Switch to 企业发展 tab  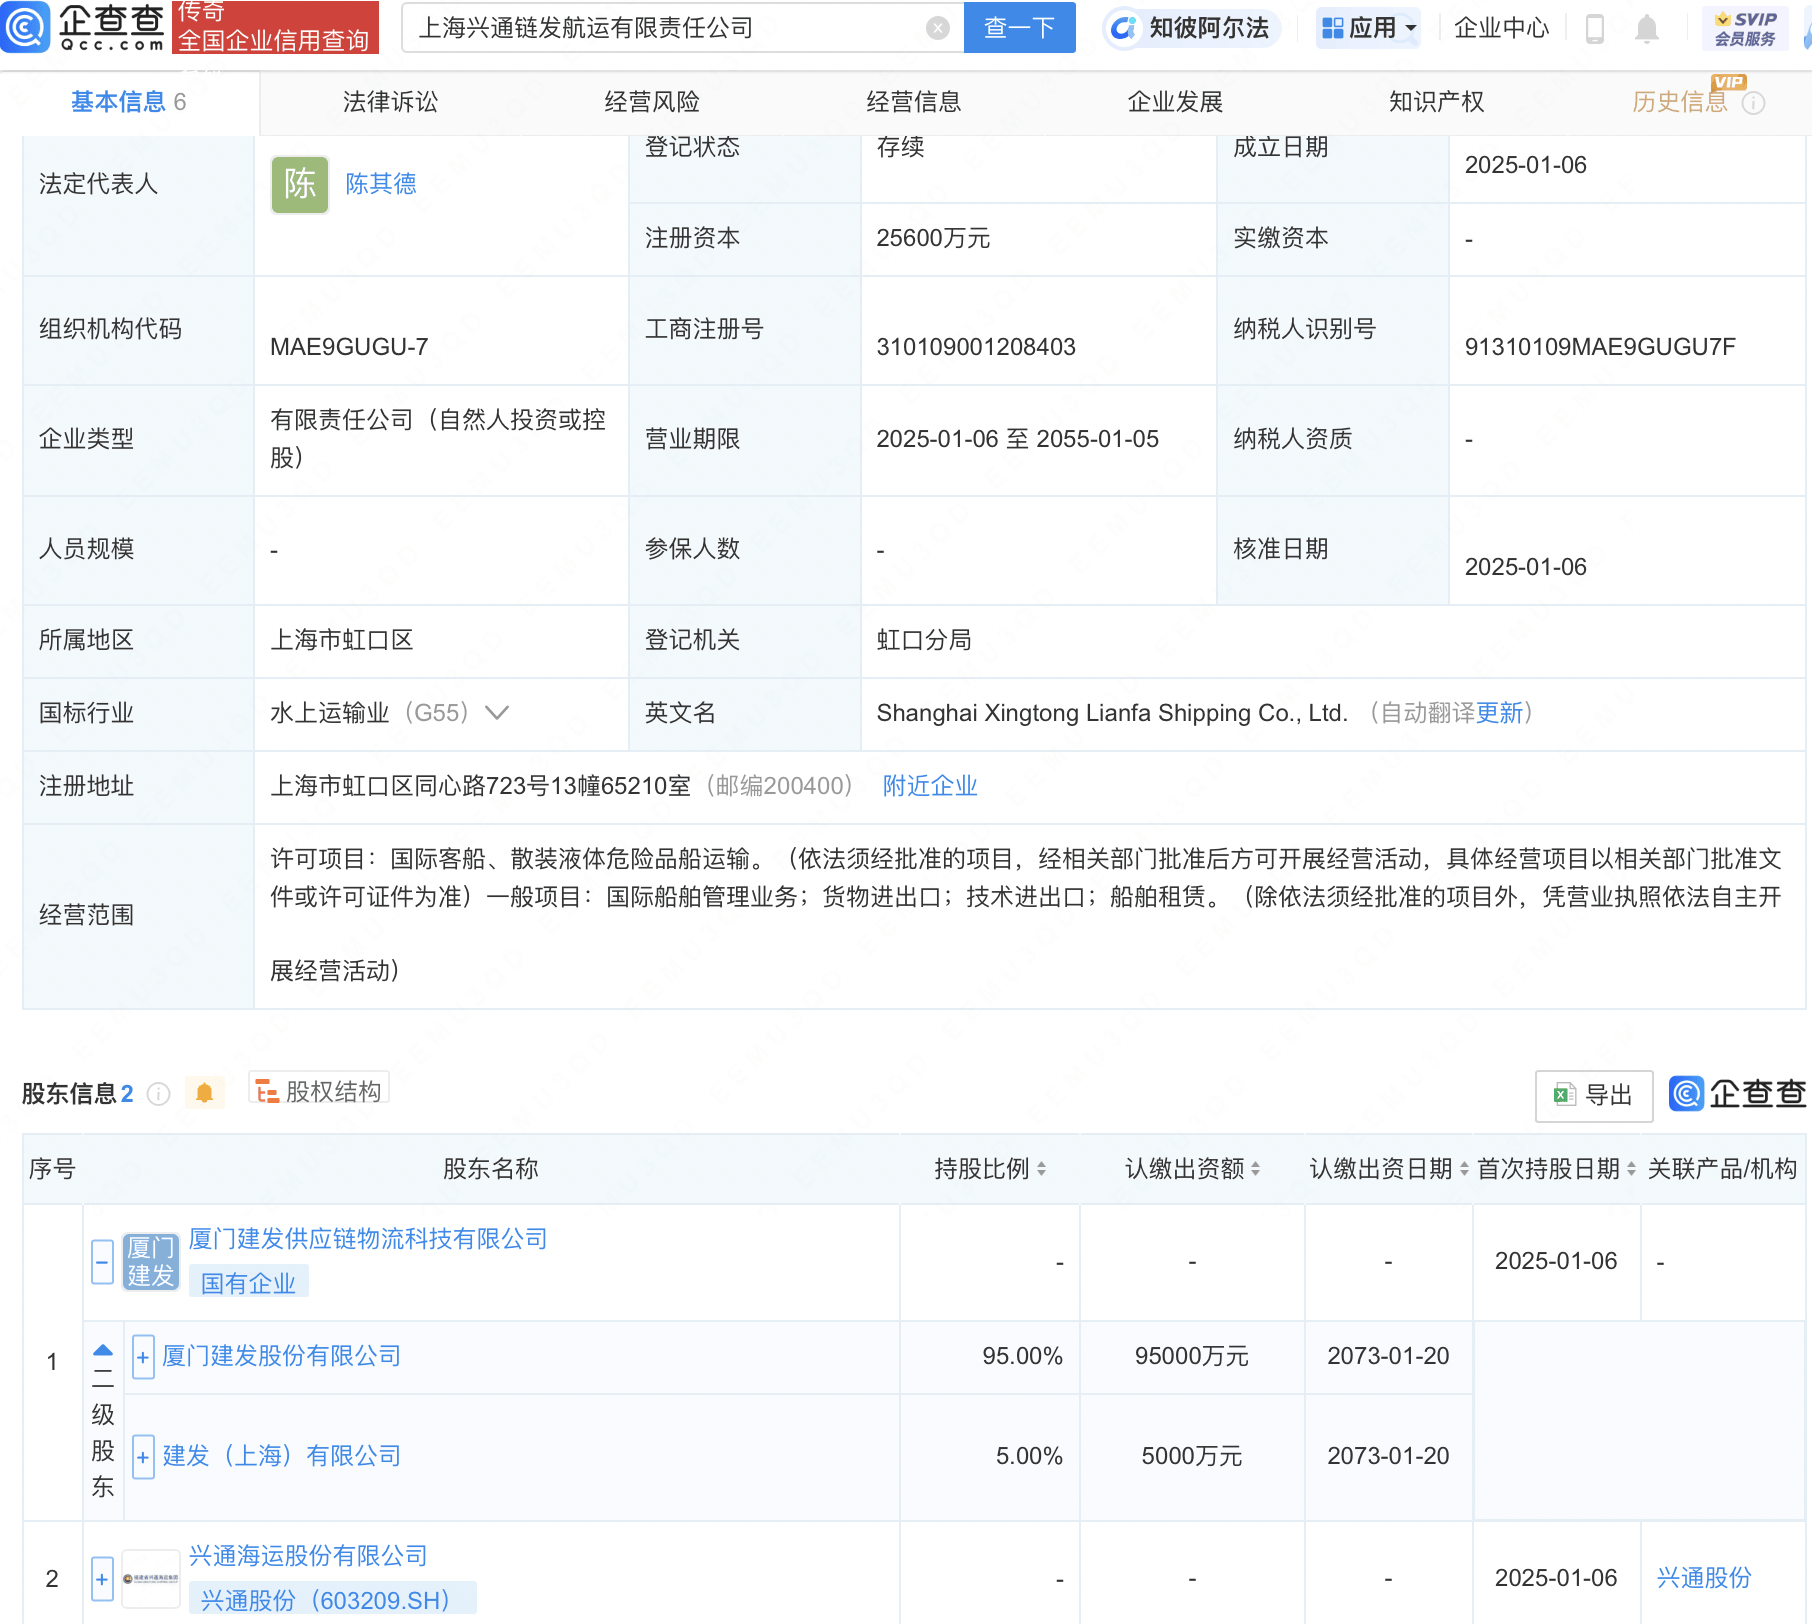[x=1175, y=102]
